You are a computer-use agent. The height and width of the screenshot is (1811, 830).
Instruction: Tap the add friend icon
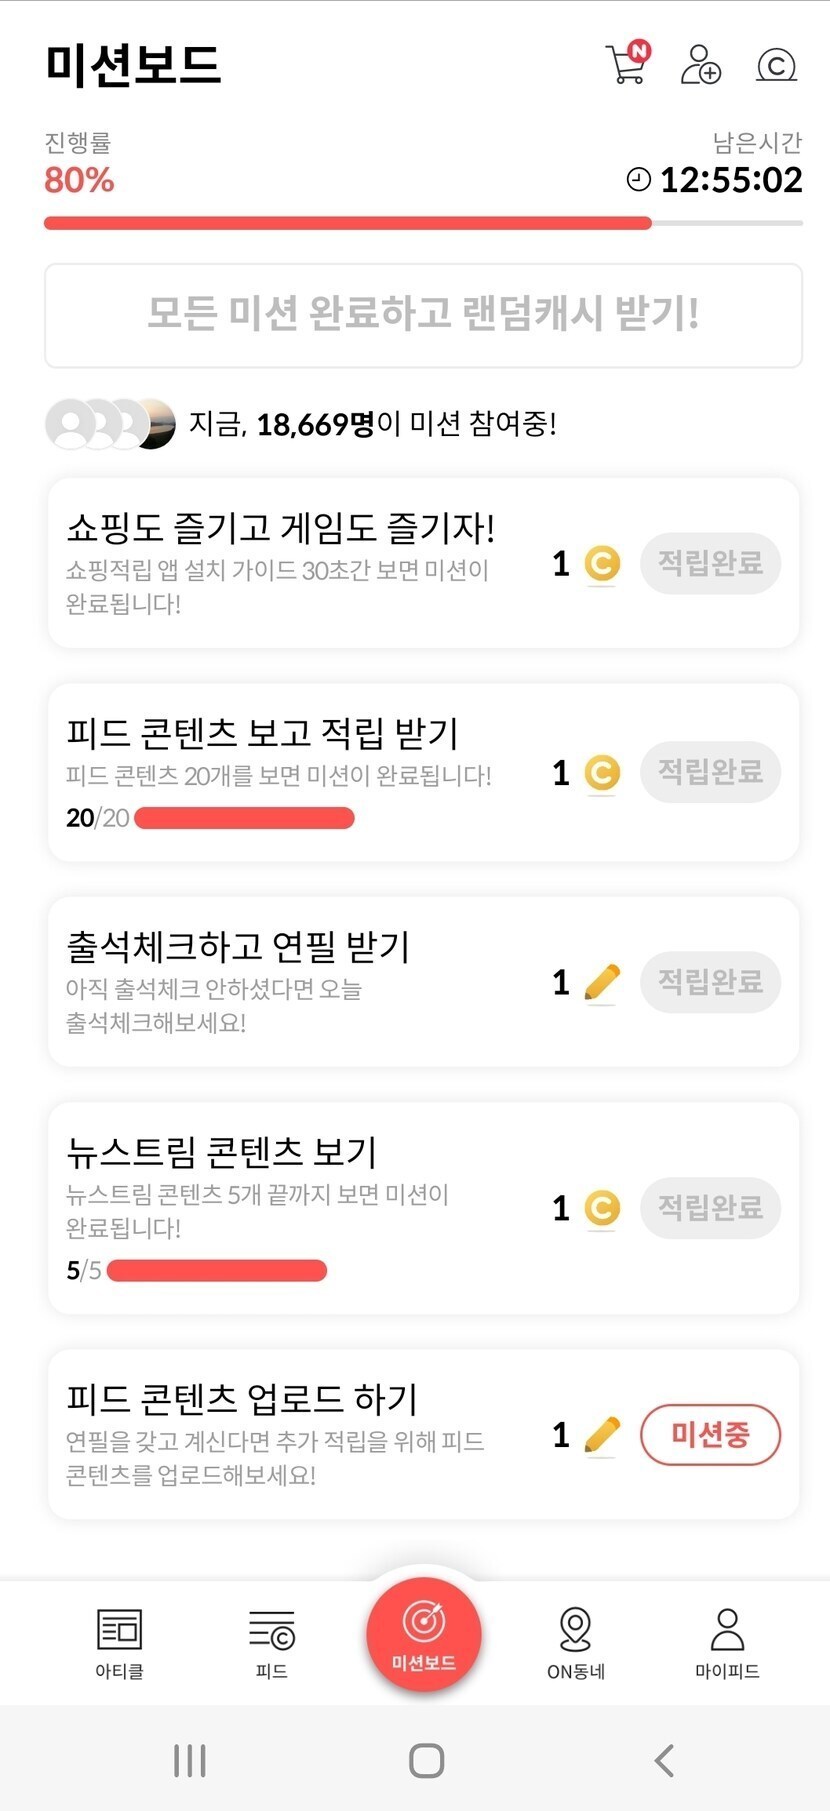click(700, 64)
